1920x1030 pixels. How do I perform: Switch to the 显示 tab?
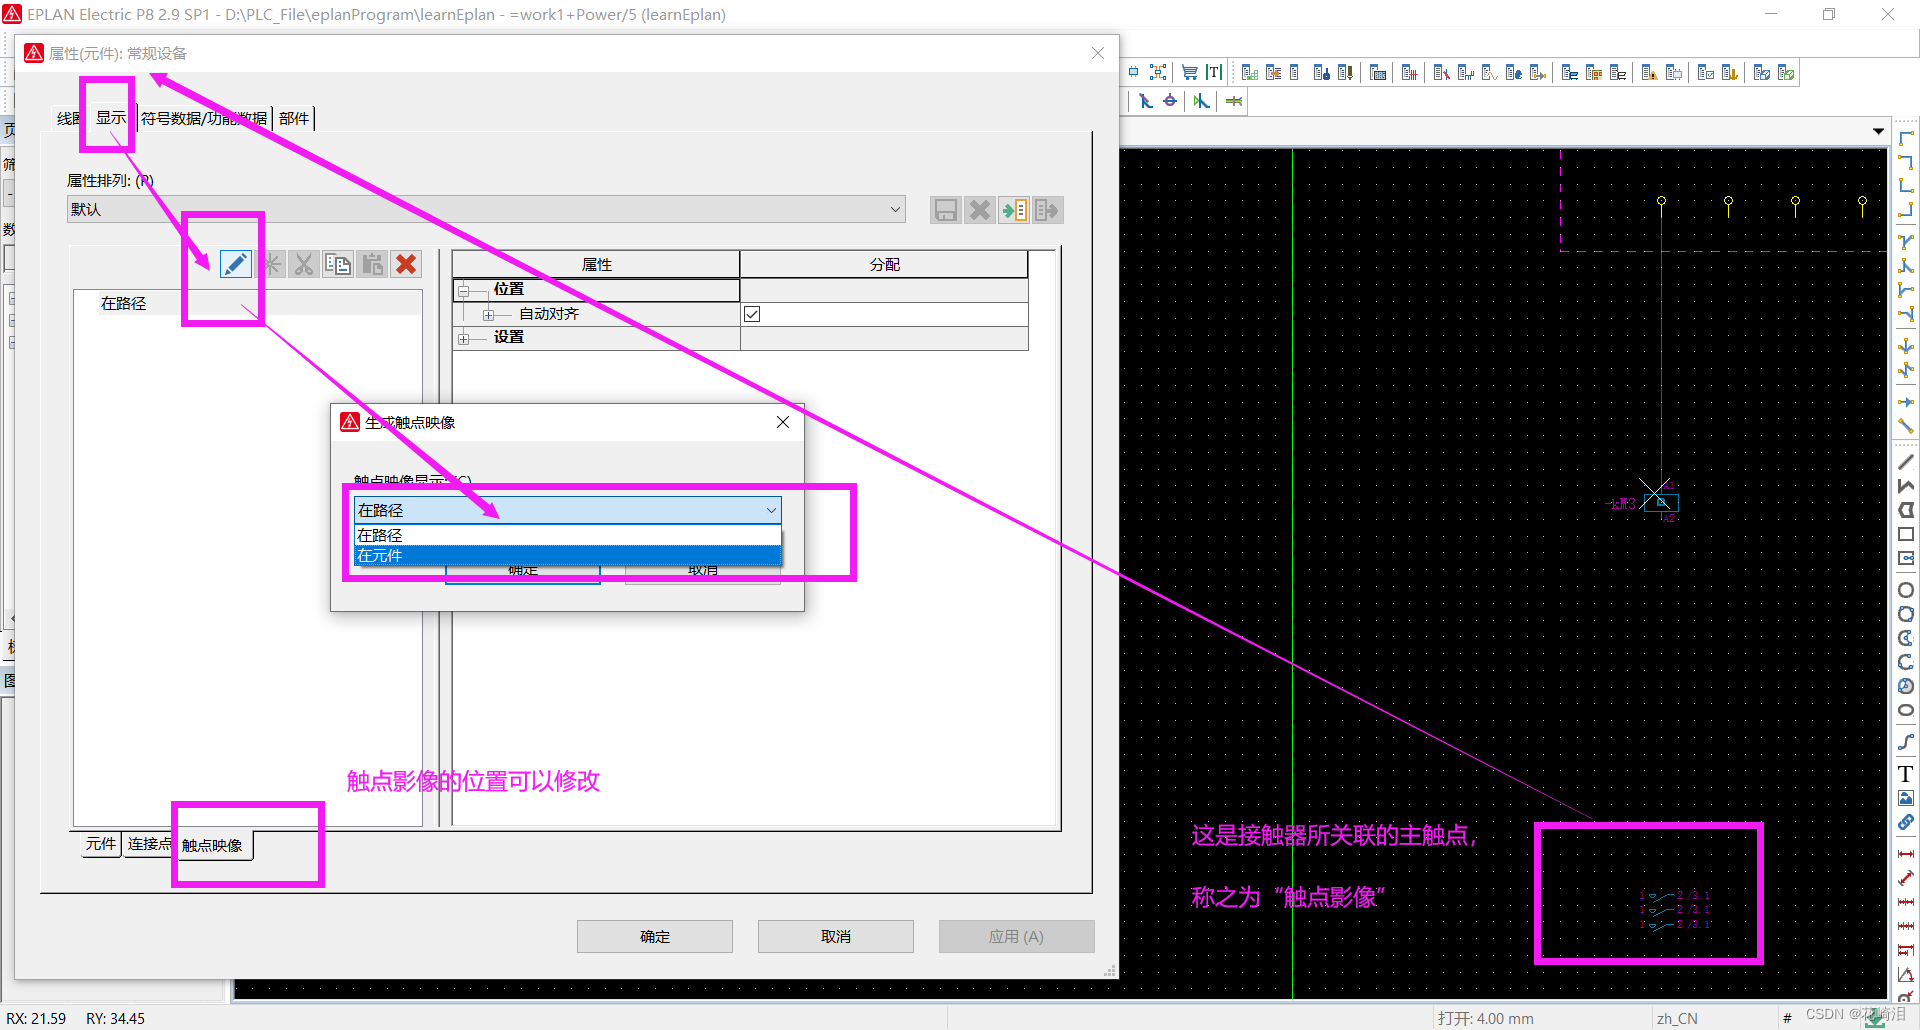tap(110, 117)
